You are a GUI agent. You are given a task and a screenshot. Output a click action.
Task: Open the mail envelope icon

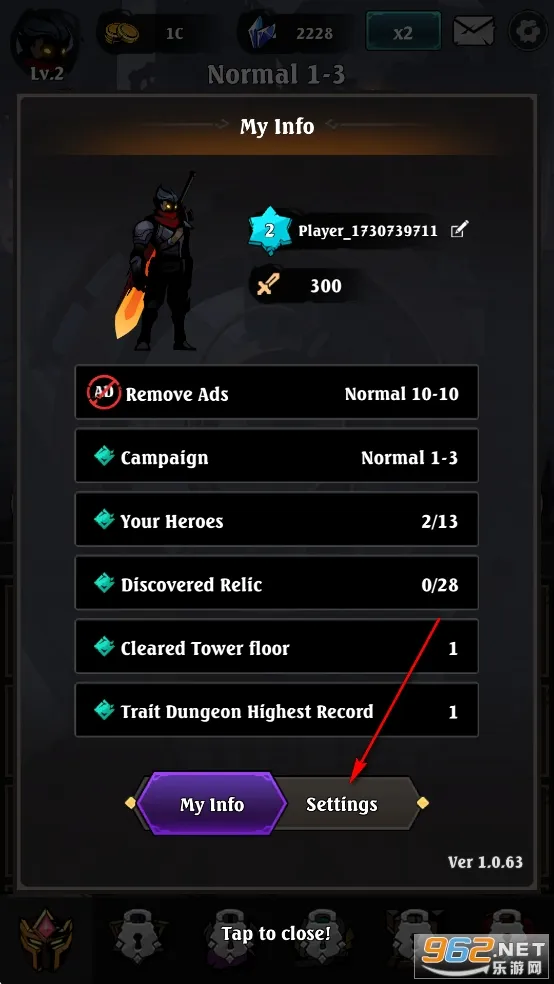474,31
